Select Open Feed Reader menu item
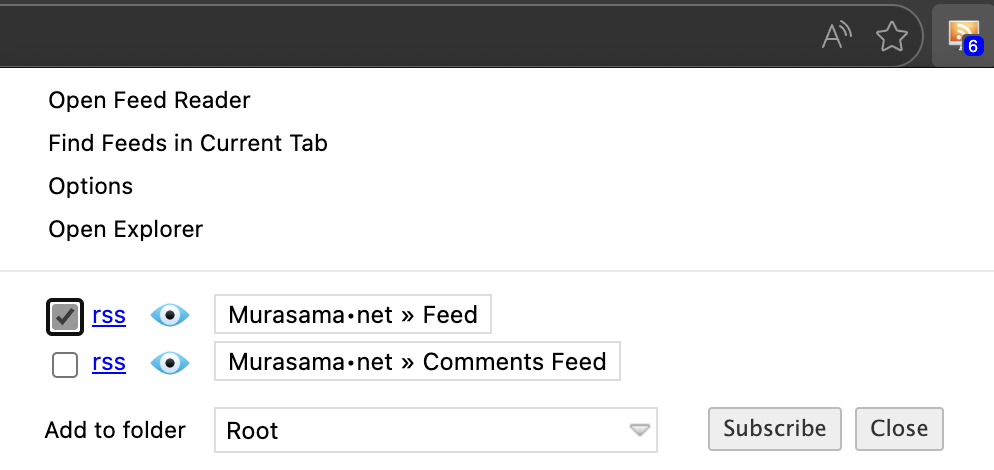 tap(149, 100)
